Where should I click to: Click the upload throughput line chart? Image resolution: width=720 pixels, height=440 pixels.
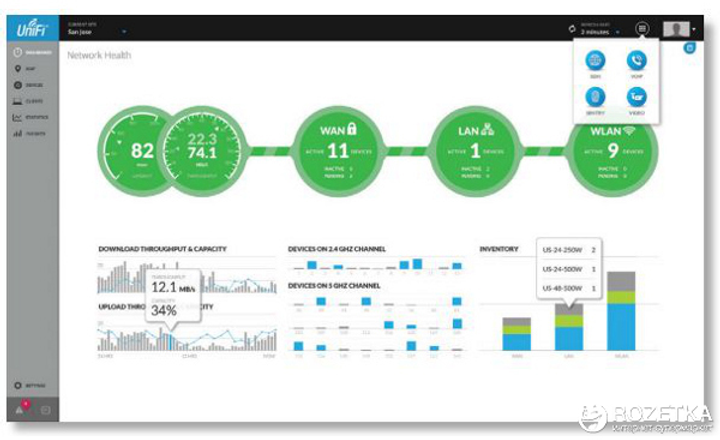[186, 337]
